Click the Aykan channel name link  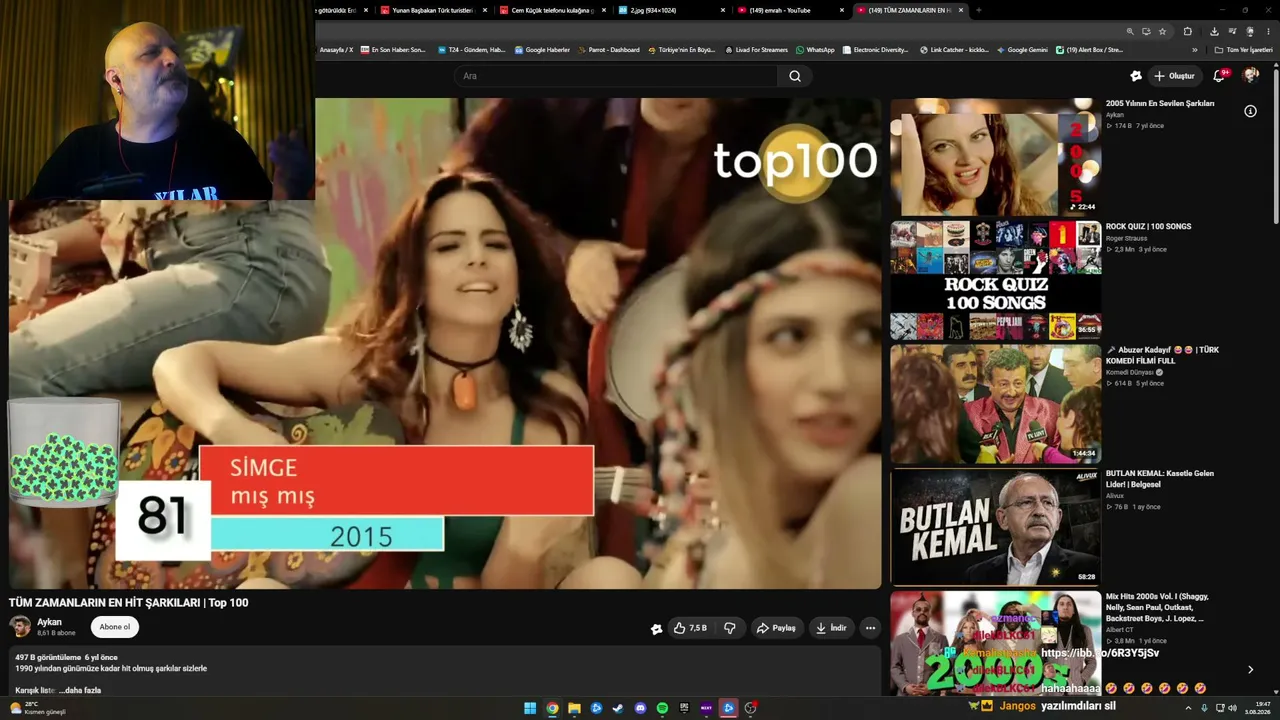(49, 622)
